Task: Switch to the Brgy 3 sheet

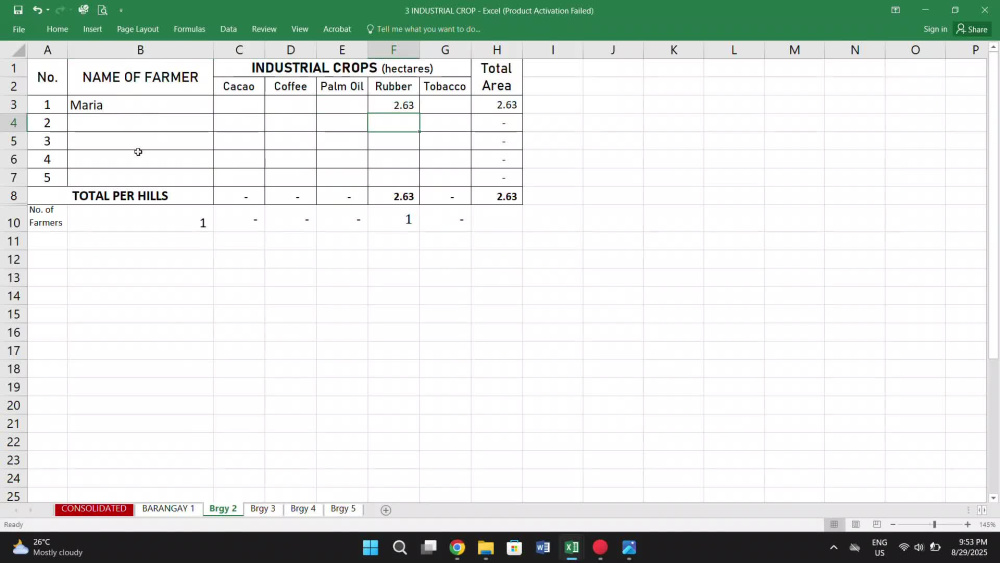Action: (263, 509)
